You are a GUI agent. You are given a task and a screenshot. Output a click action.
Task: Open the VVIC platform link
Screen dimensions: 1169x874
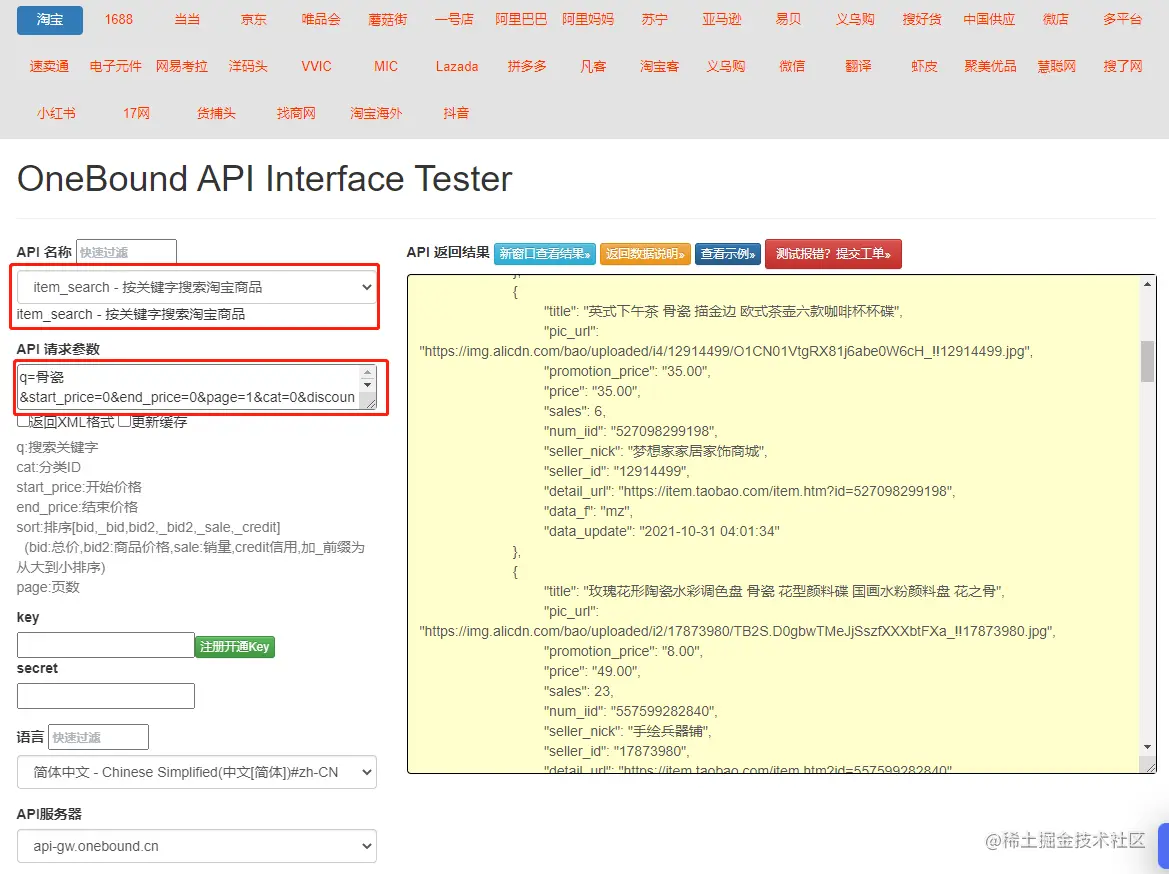tap(316, 66)
